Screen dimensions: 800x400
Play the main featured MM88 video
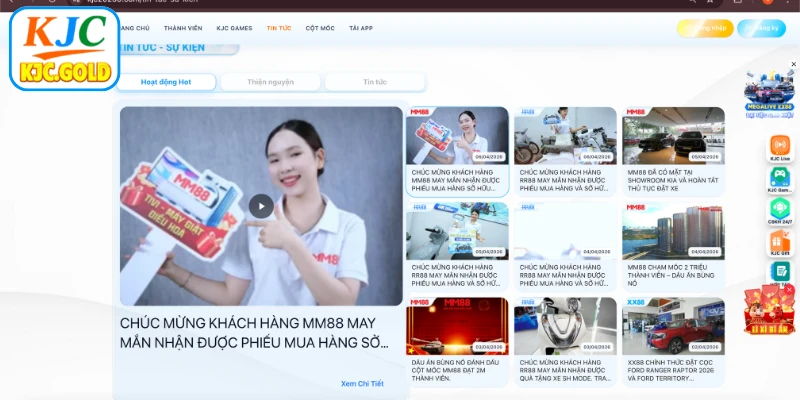261,206
